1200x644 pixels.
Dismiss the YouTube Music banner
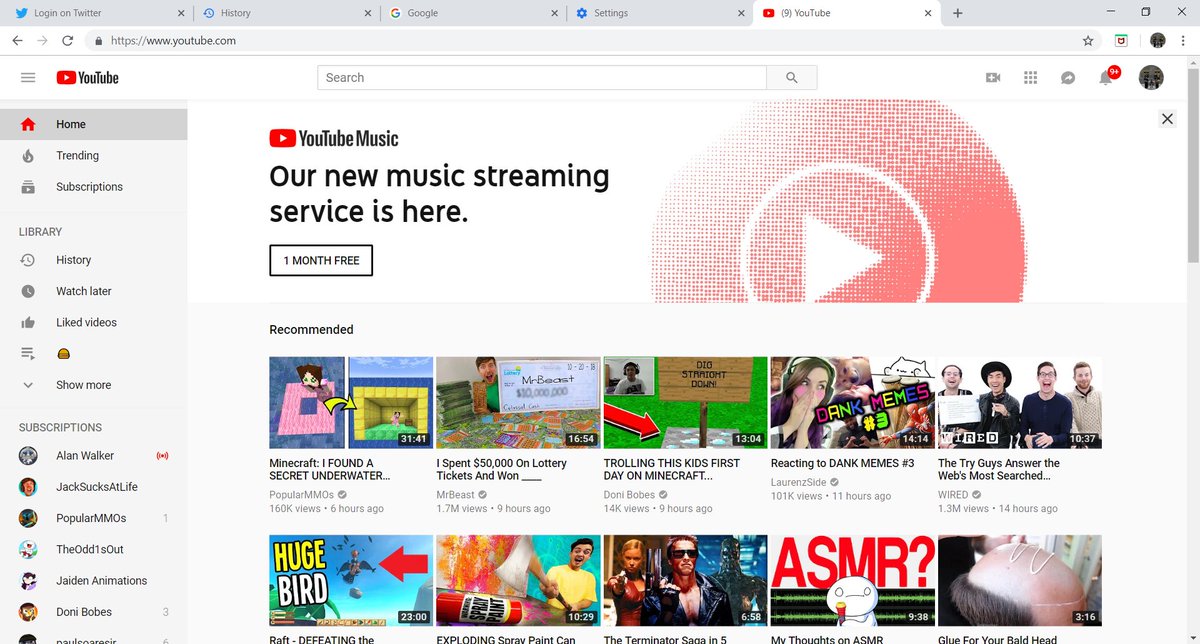tap(1167, 119)
